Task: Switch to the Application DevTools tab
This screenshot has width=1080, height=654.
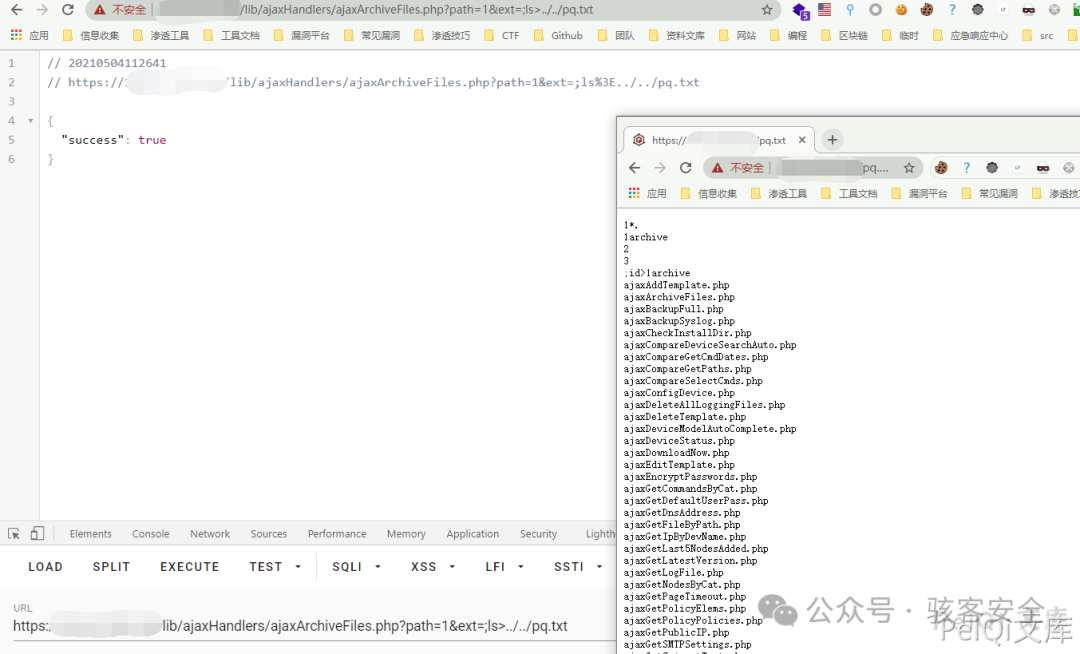Action: click(x=472, y=534)
